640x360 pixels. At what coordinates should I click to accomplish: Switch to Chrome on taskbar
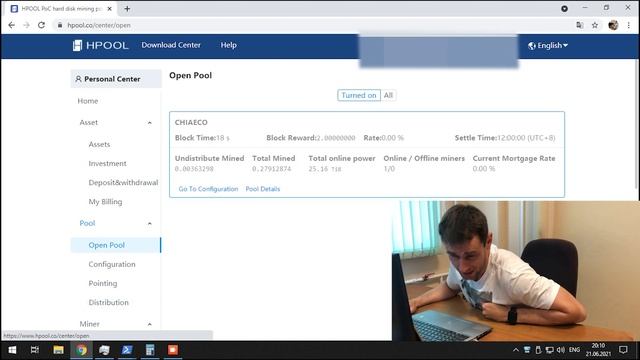(x=81, y=350)
